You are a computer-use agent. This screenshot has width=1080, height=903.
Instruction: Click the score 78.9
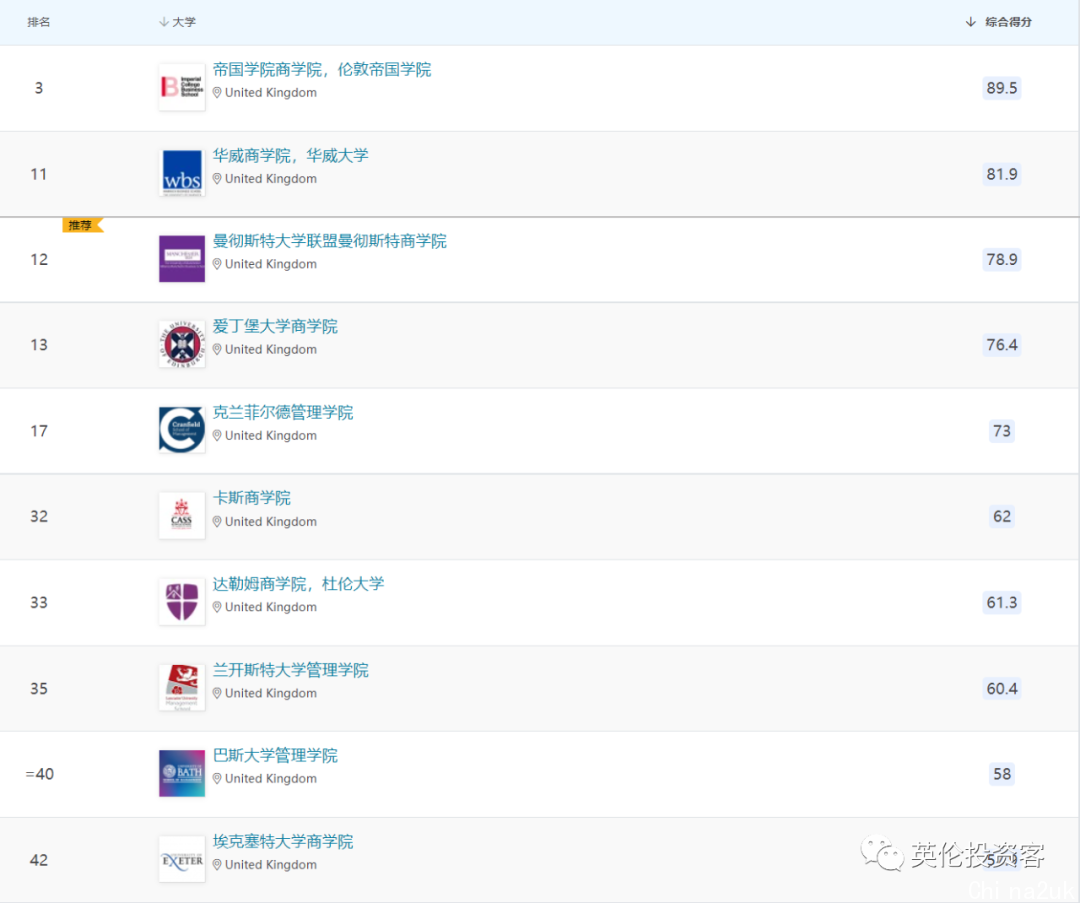[x=1001, y=260]
